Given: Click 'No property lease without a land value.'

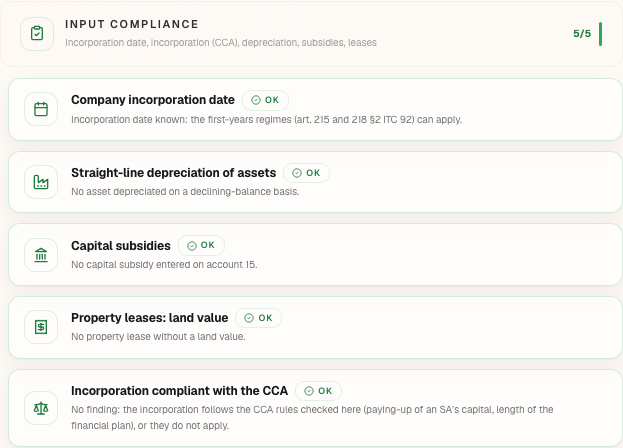Looking at the screenshot, I should [158, 336].
